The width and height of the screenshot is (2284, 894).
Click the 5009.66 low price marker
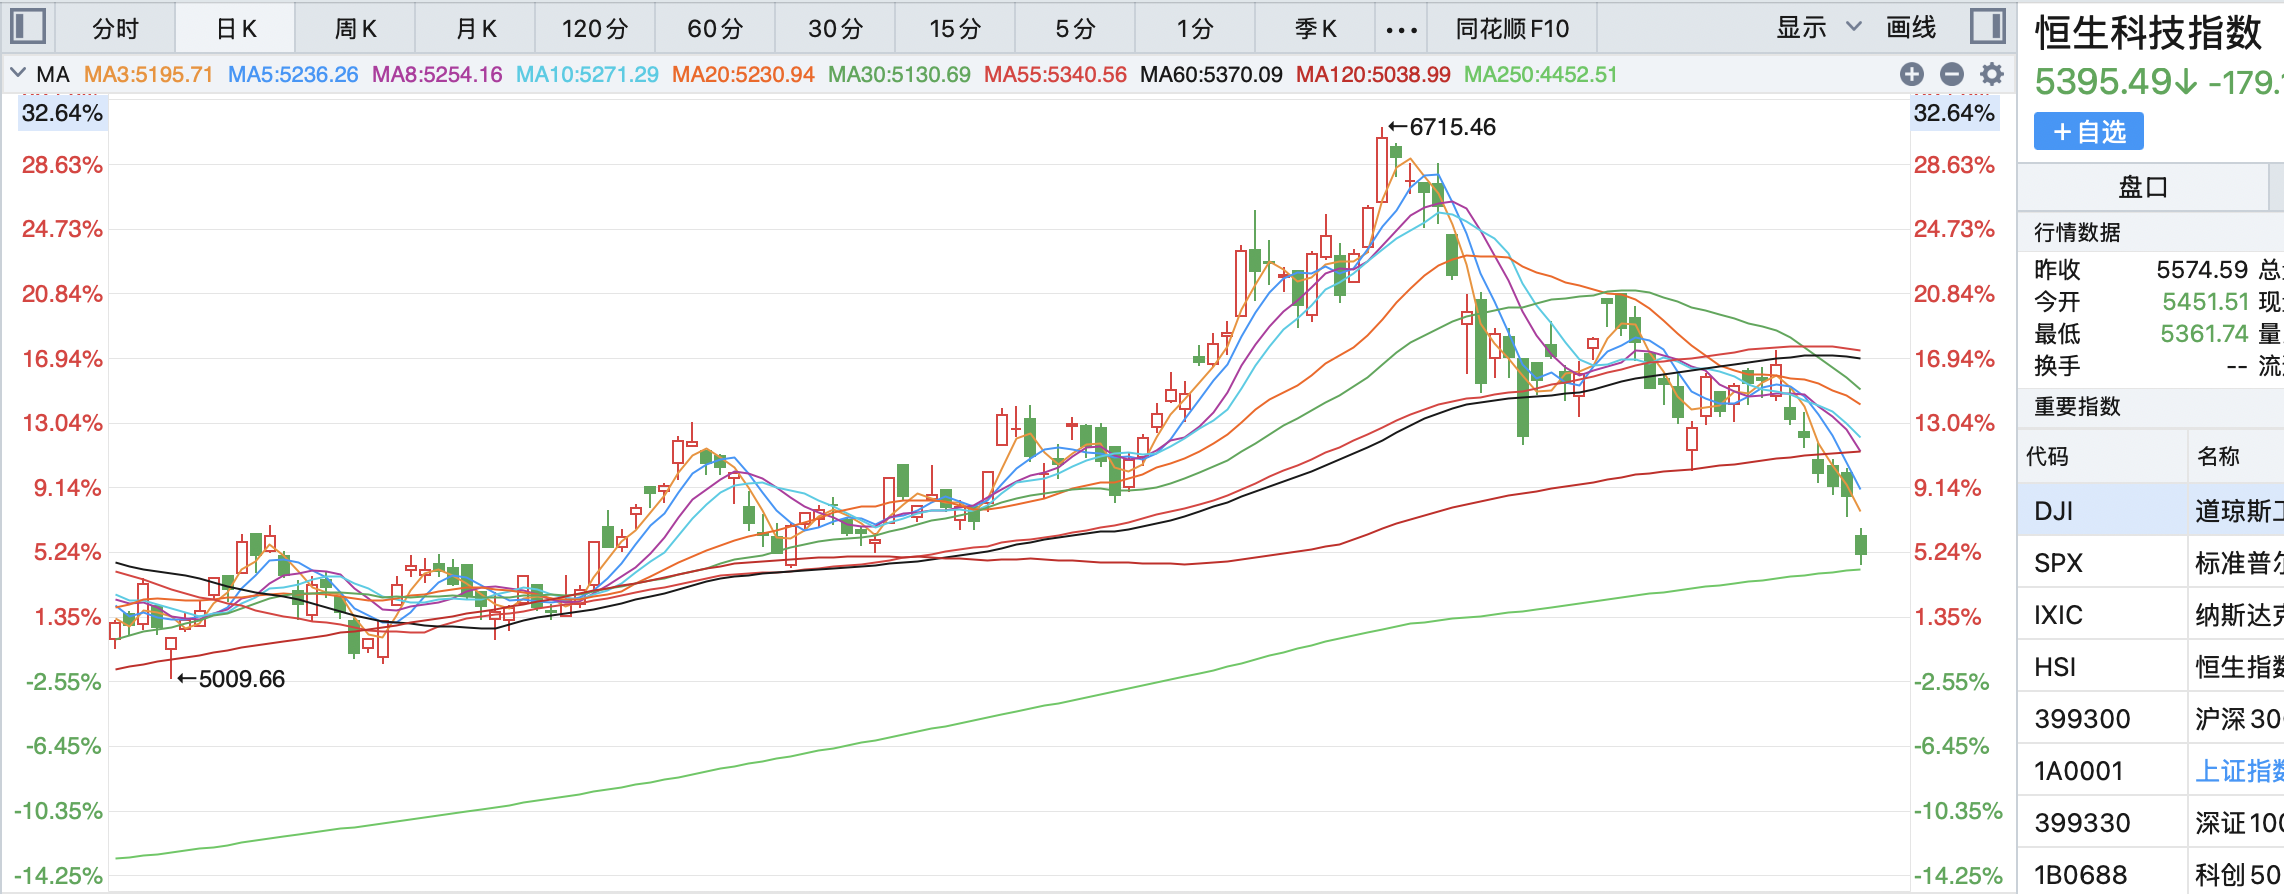240,679
